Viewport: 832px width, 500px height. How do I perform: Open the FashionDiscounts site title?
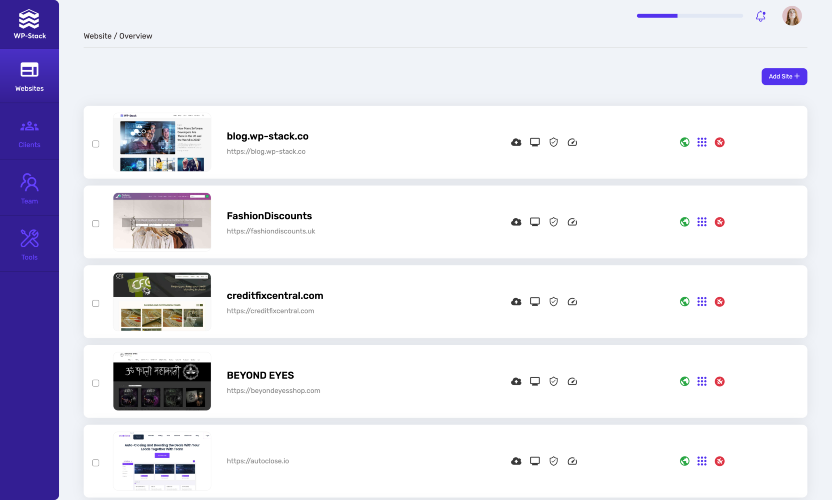[269, 215]
